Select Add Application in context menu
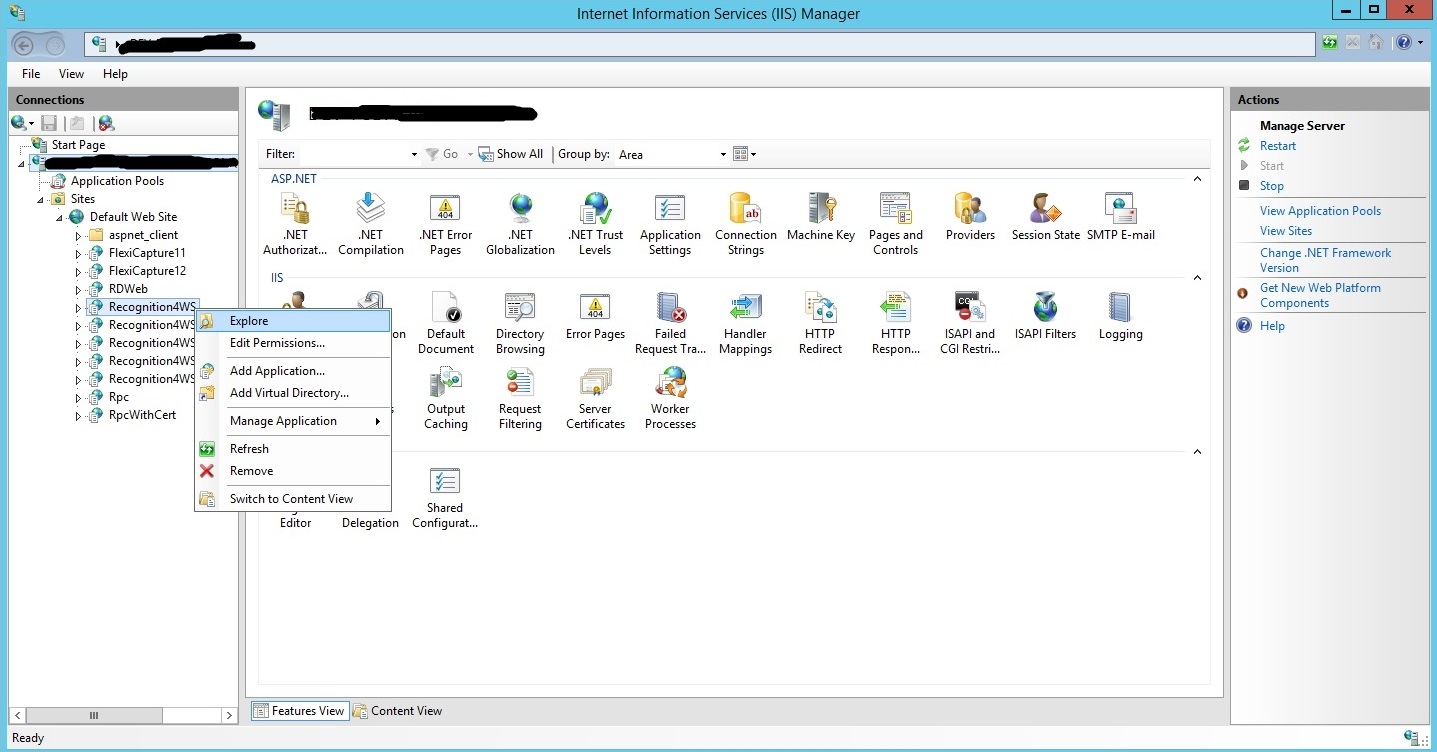The image size is (1437, 752). tap(292, 371)
